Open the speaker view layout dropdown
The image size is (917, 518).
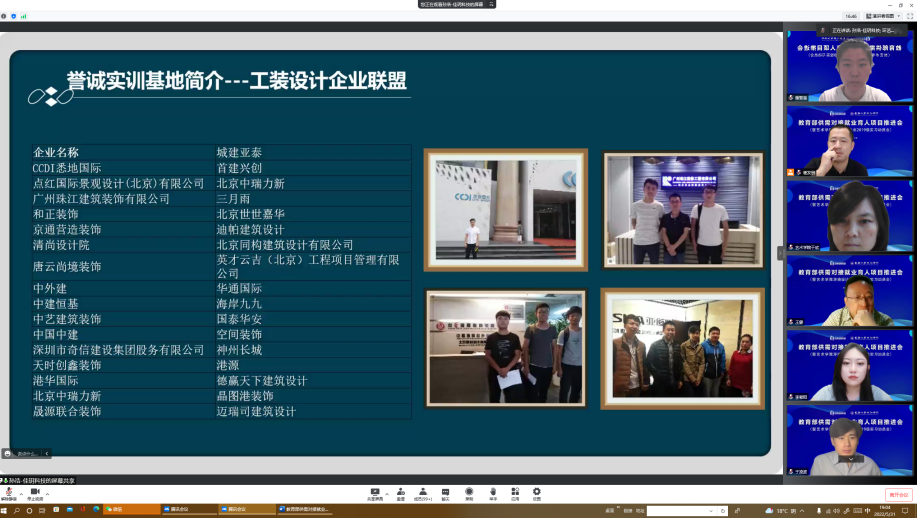(x=883, y=16)
